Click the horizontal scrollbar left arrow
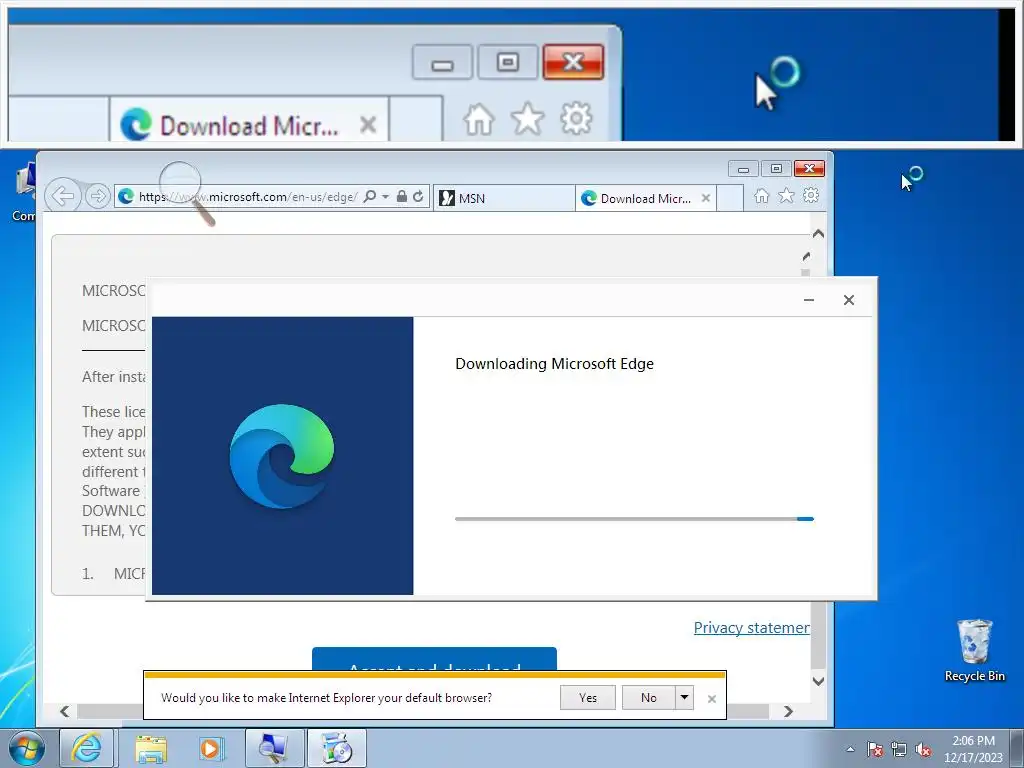 [x=64, y=711]
